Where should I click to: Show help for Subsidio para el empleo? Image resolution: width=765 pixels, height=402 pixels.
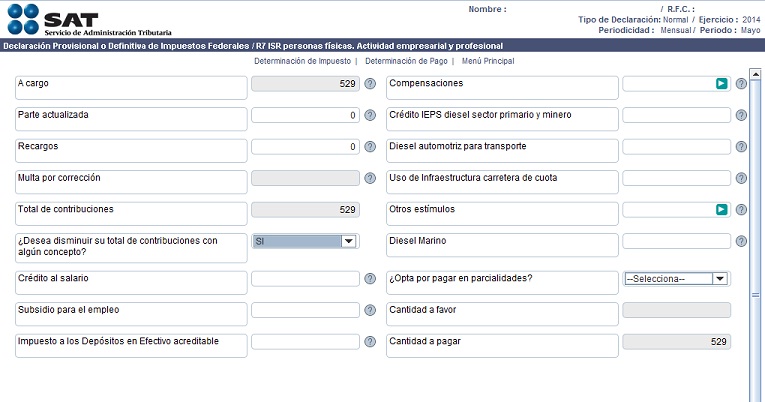[370, 310]
